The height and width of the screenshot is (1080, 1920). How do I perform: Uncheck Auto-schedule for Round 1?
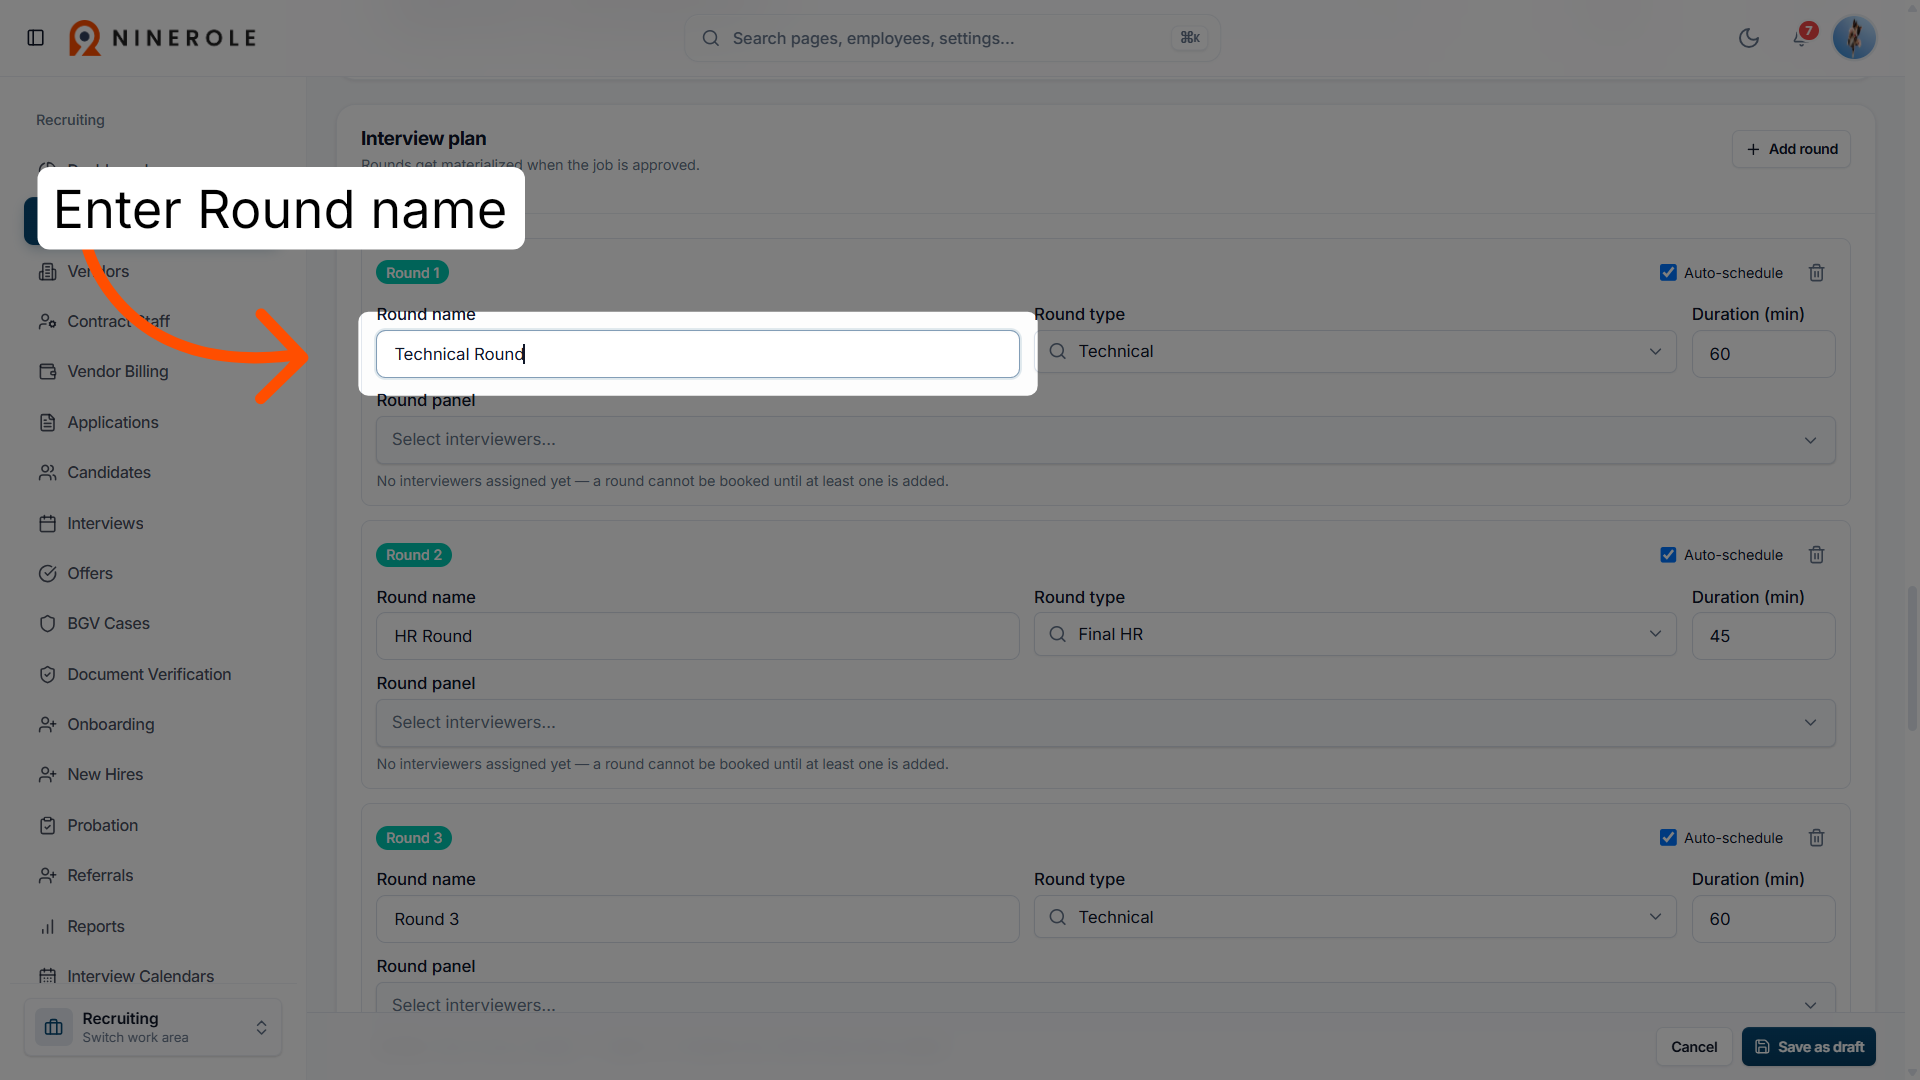pos(1668,273)
